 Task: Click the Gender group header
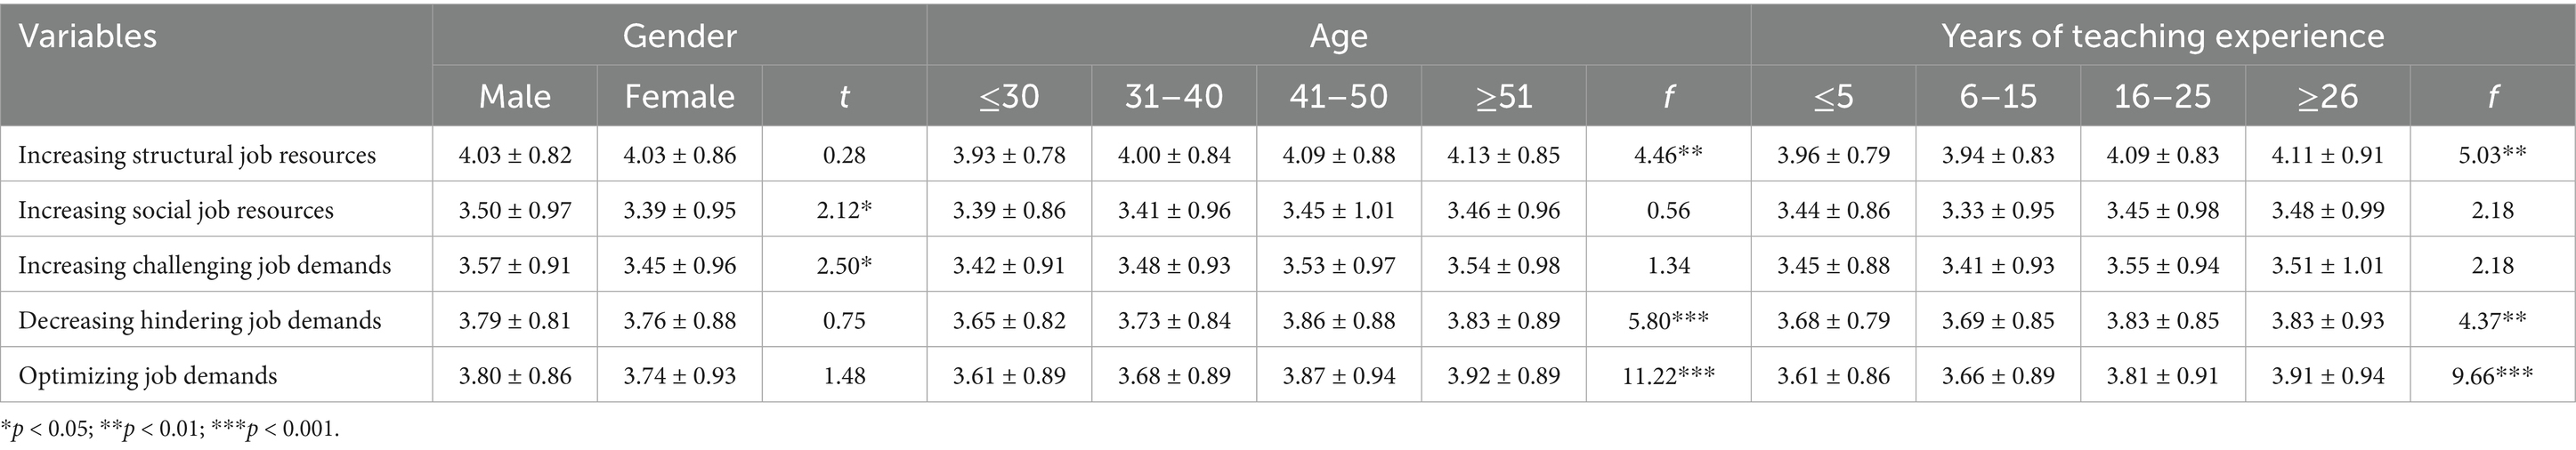[679, 37]
